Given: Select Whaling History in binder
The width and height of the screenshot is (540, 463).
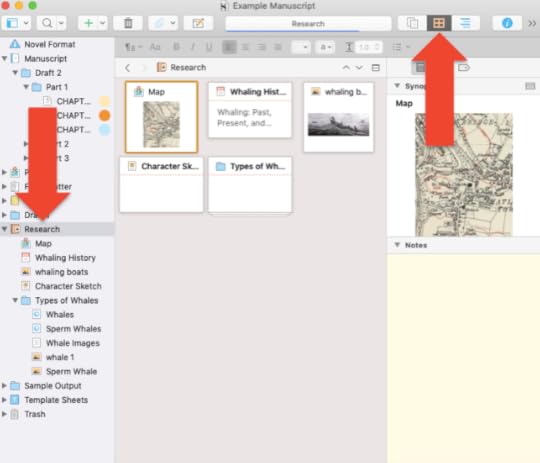Looking at the screenshot, I should coord(65,258).
